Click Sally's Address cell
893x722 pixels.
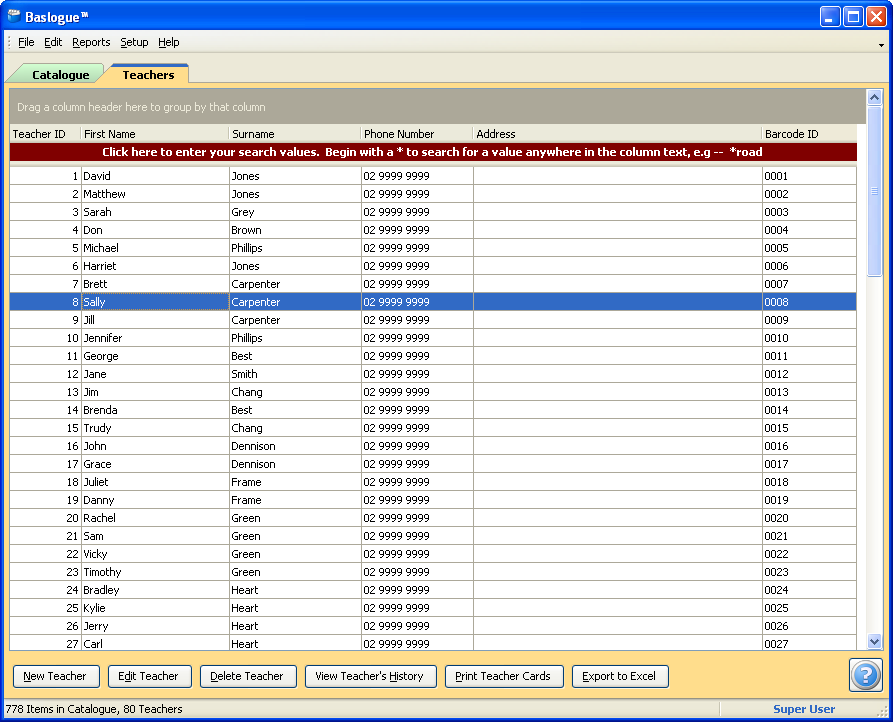[x=617, y=302]
